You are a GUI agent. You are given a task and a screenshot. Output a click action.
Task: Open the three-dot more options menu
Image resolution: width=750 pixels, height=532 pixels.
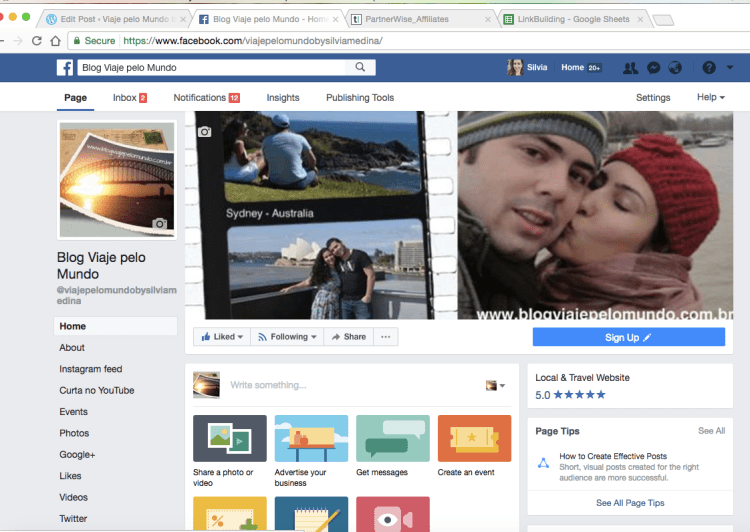pos(386,337)
